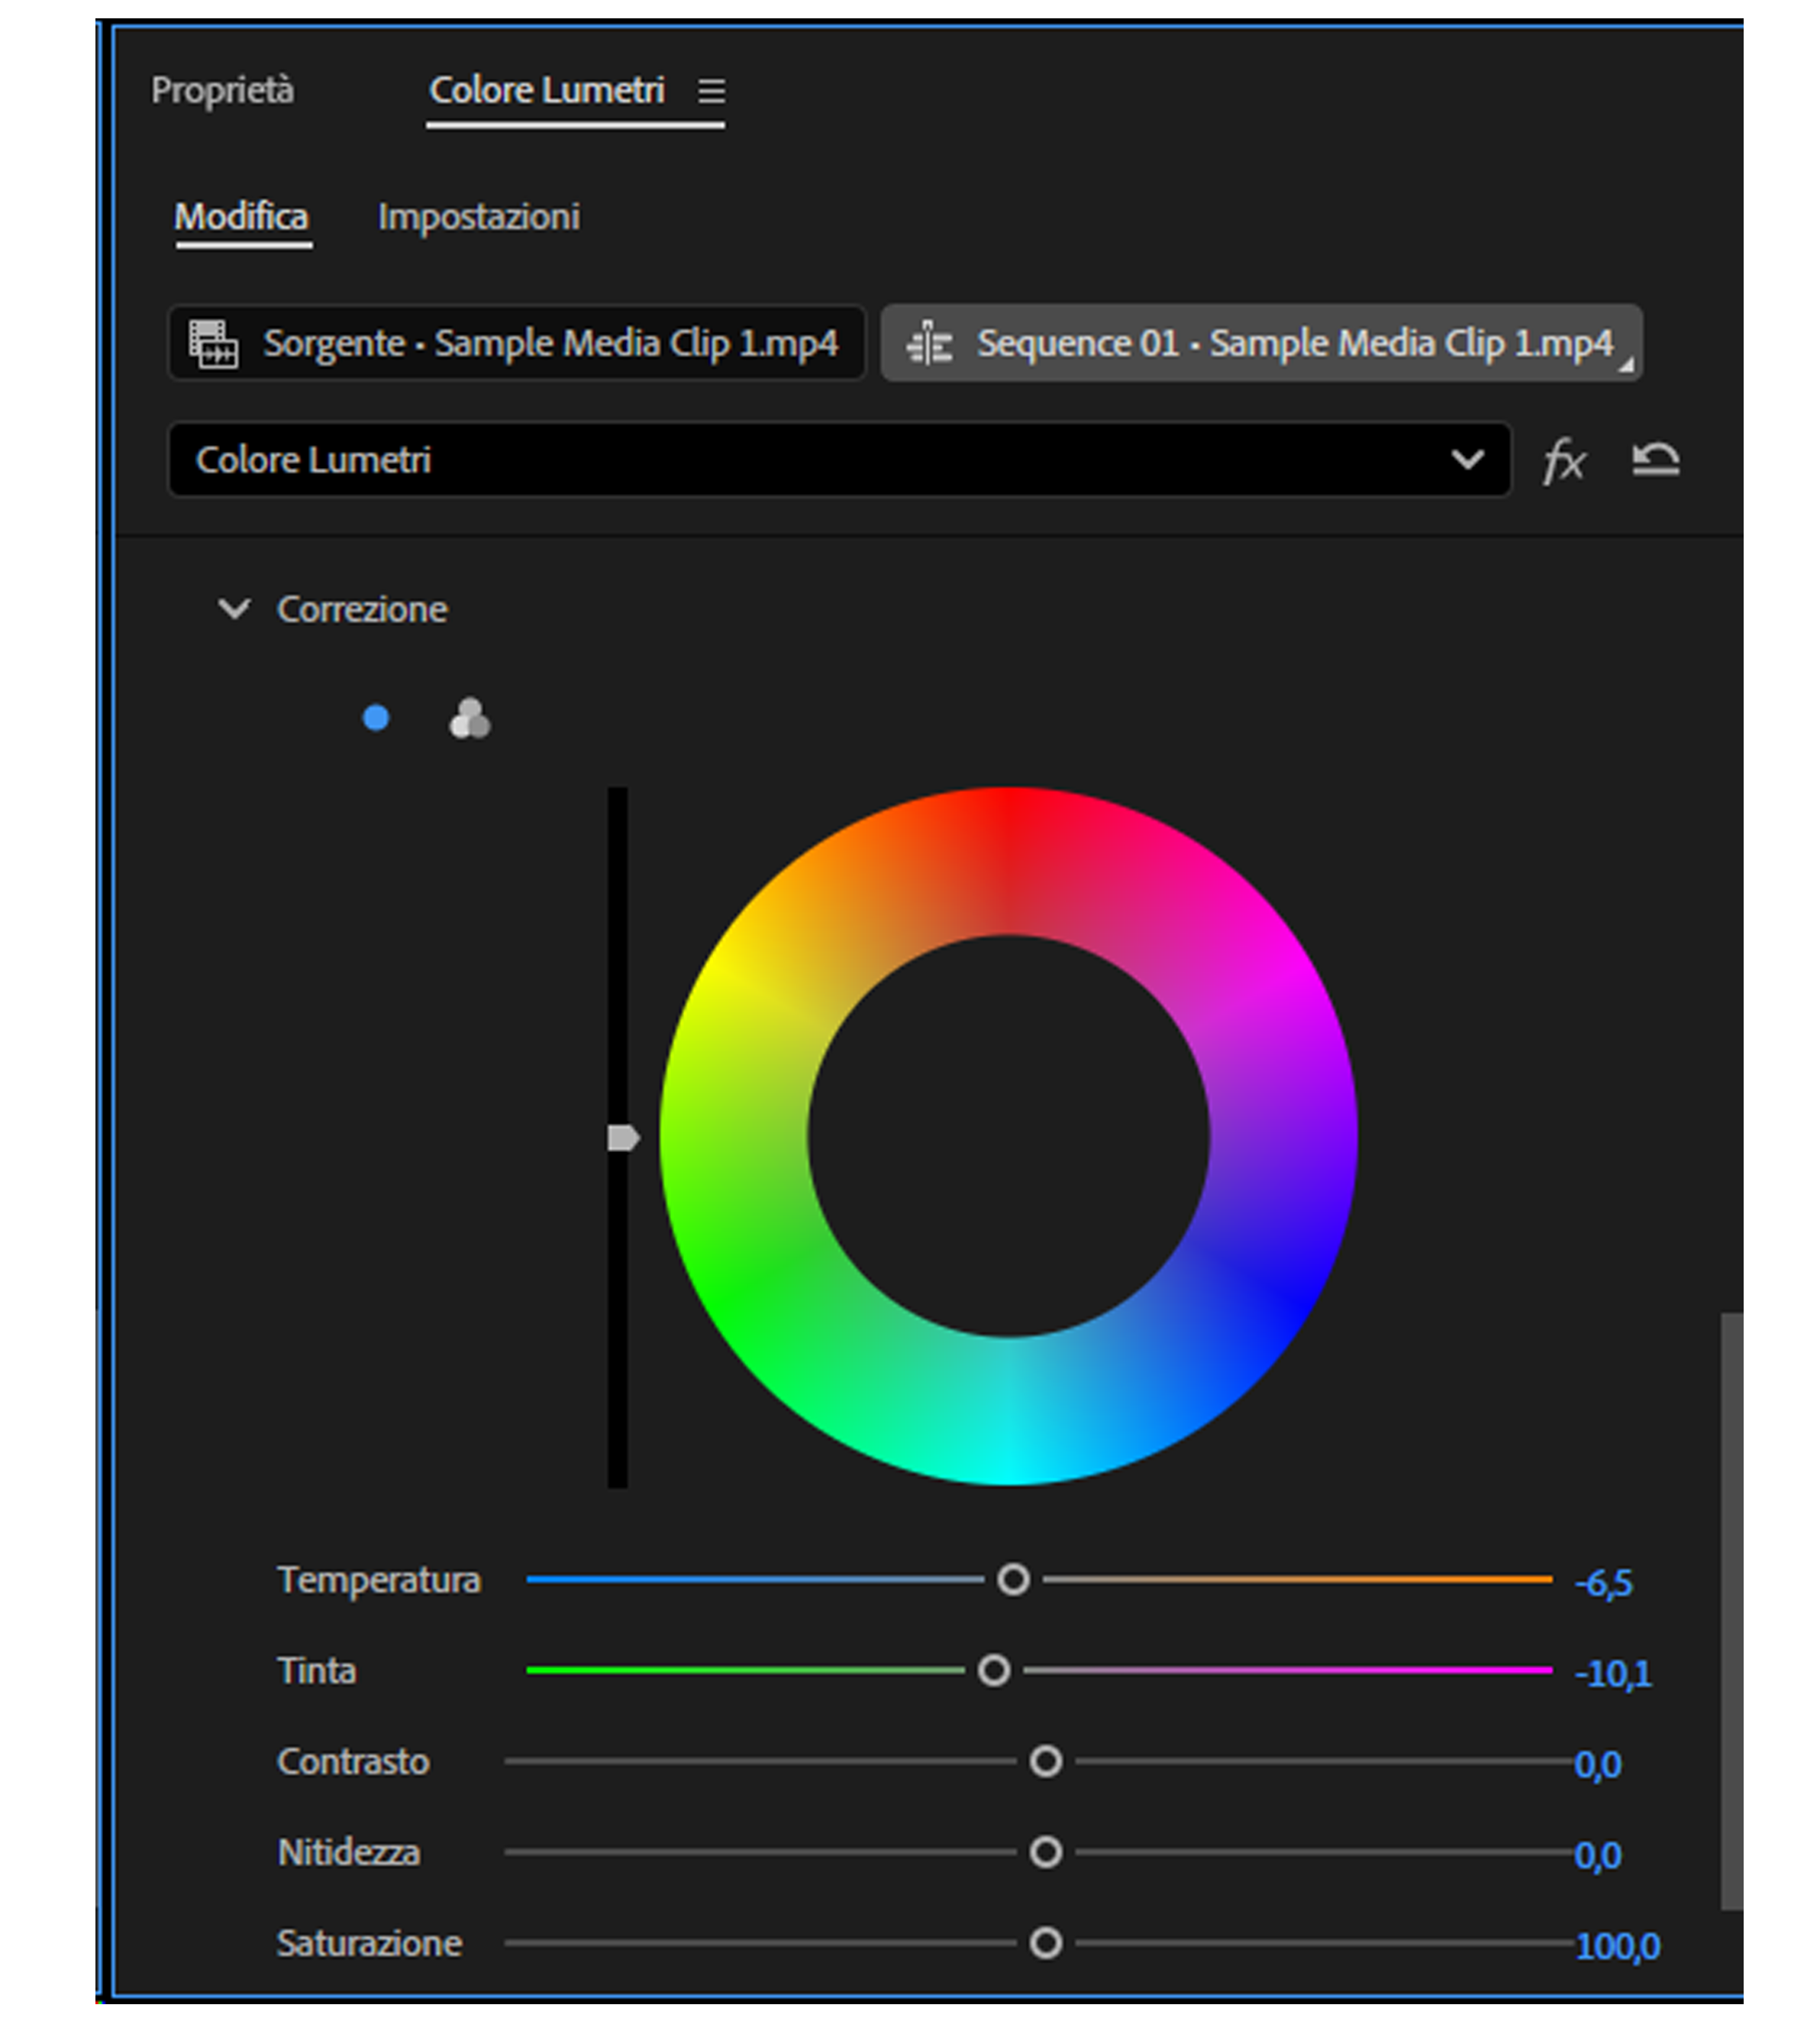The height and width of the screenshot is (2021, 1820).
Task: Click the sequence clip icon
Action: pos(929,344)
